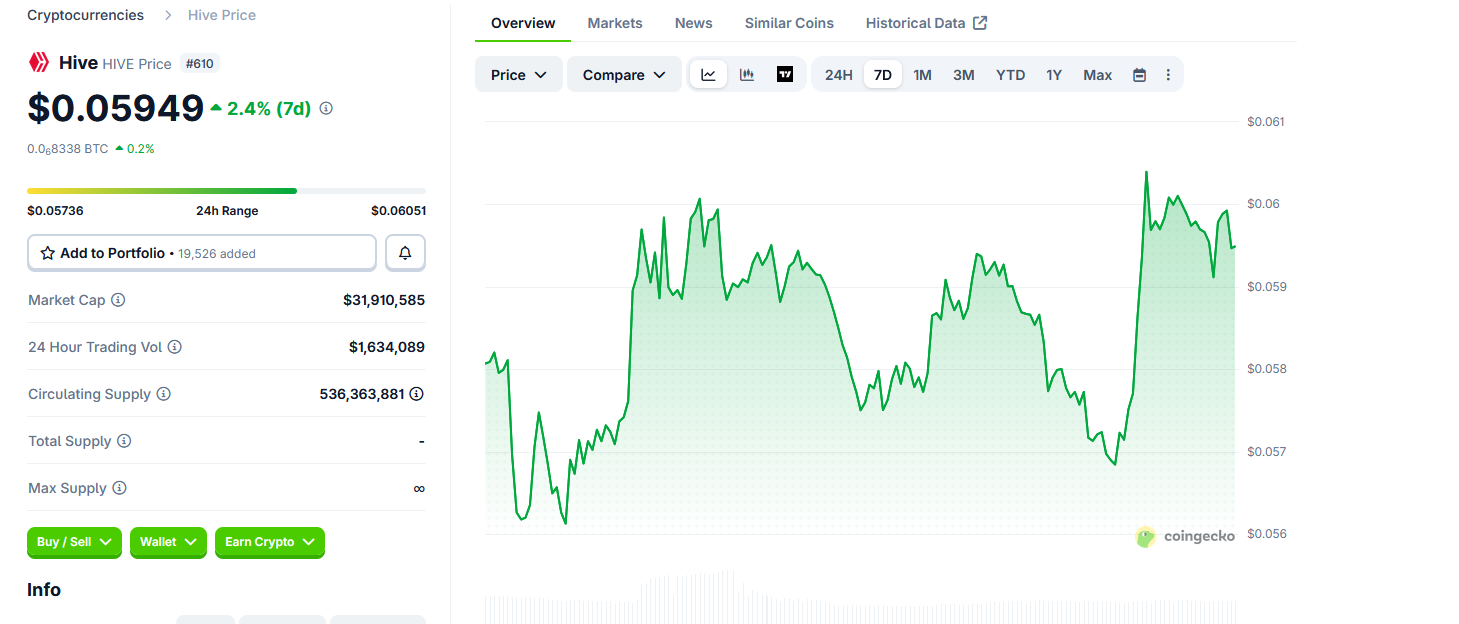Click the Market Cap info icon
Viewport: 1459px width, 624px height.
tap(118, 300)
